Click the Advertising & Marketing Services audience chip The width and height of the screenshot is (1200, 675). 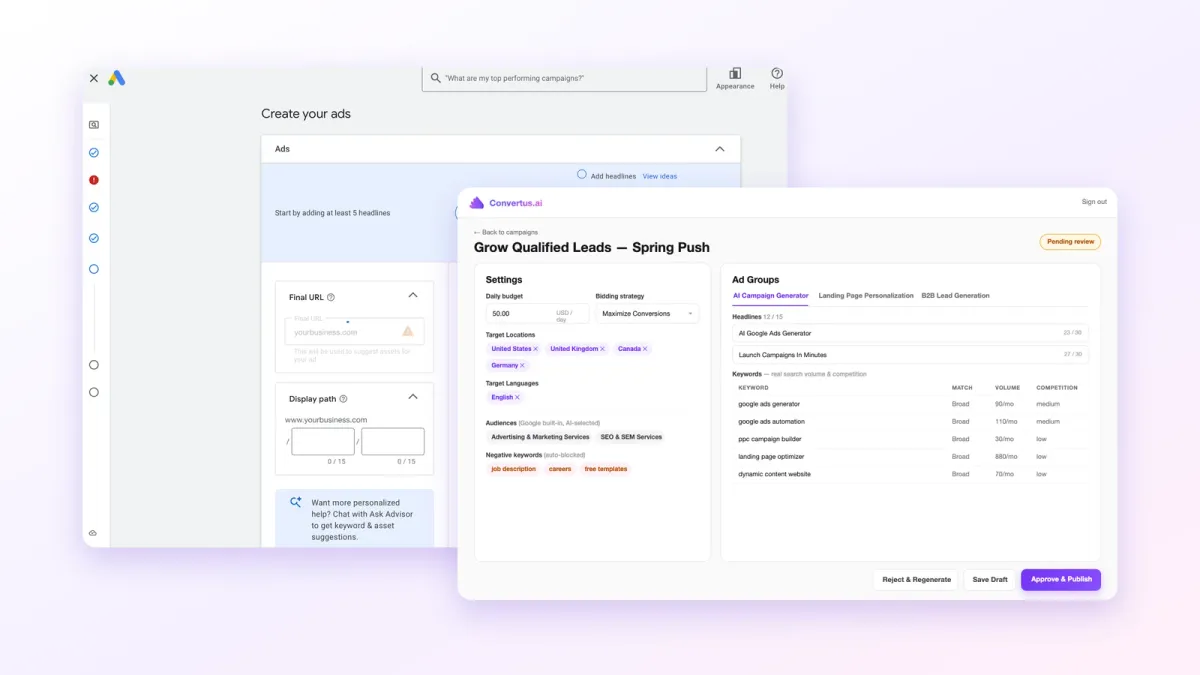(540, 437)
